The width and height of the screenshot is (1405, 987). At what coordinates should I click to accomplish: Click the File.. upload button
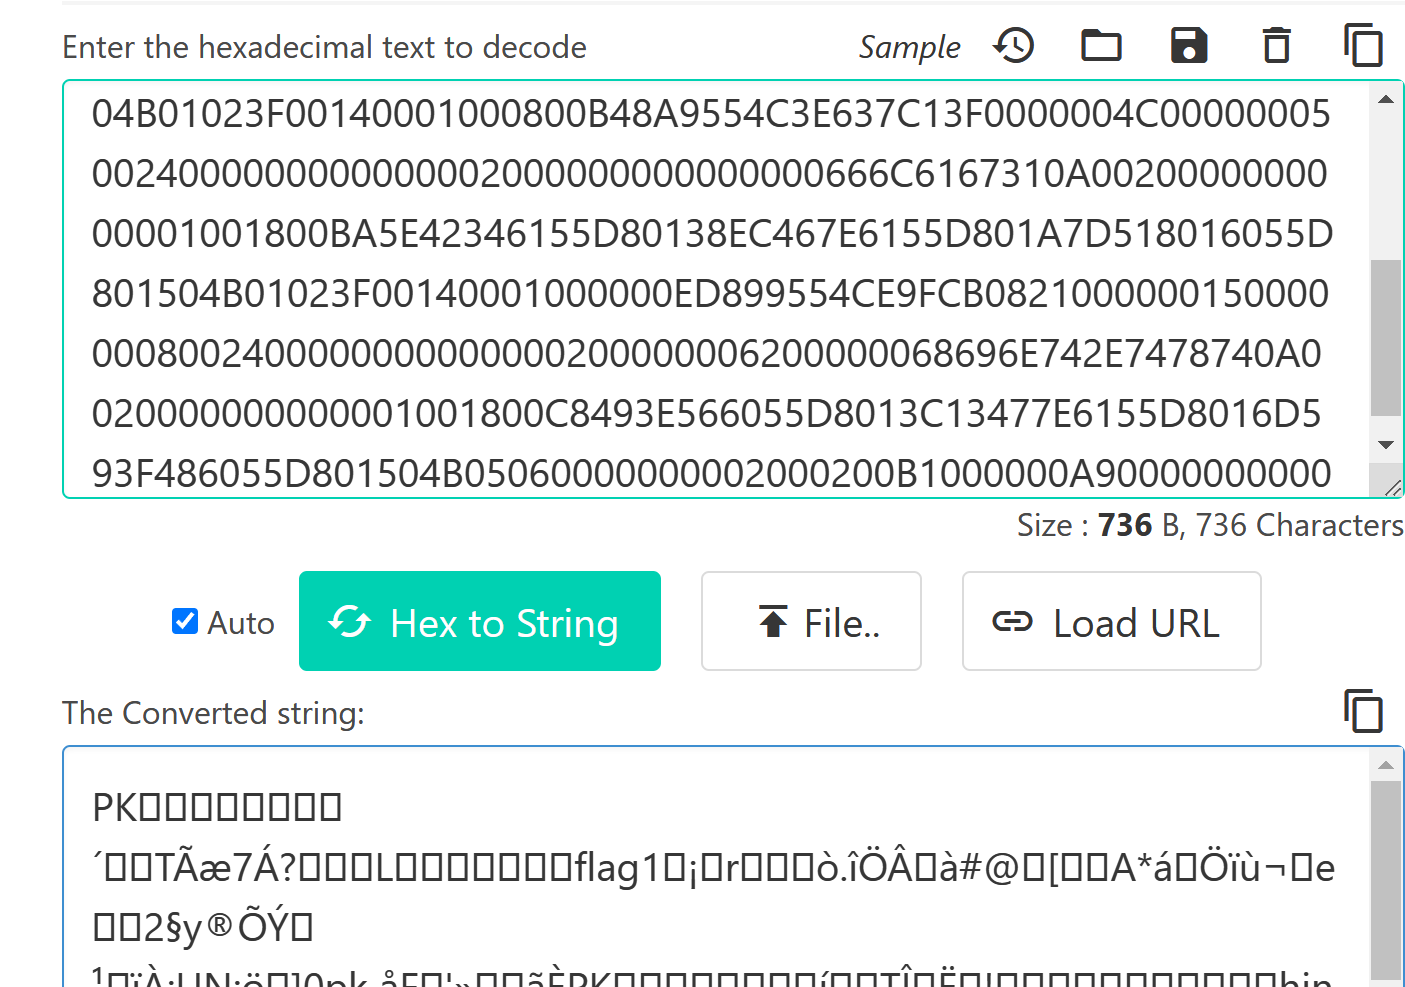coord(811,621)
